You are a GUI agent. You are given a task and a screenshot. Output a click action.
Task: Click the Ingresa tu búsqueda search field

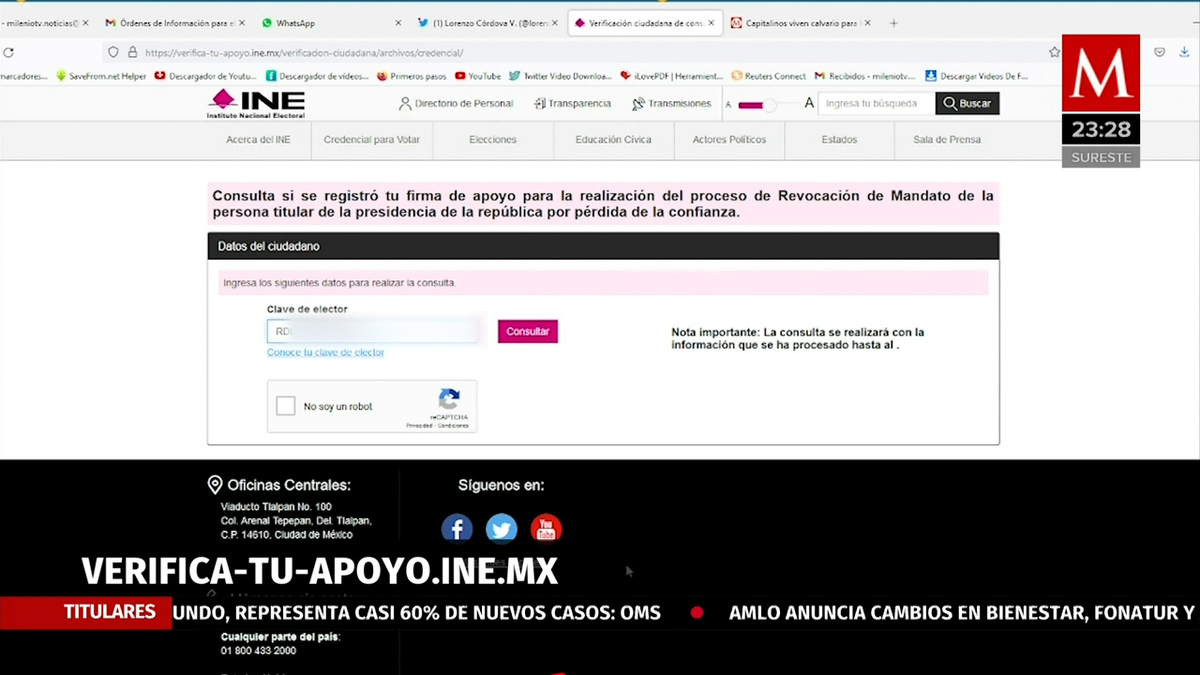[875, 104]
